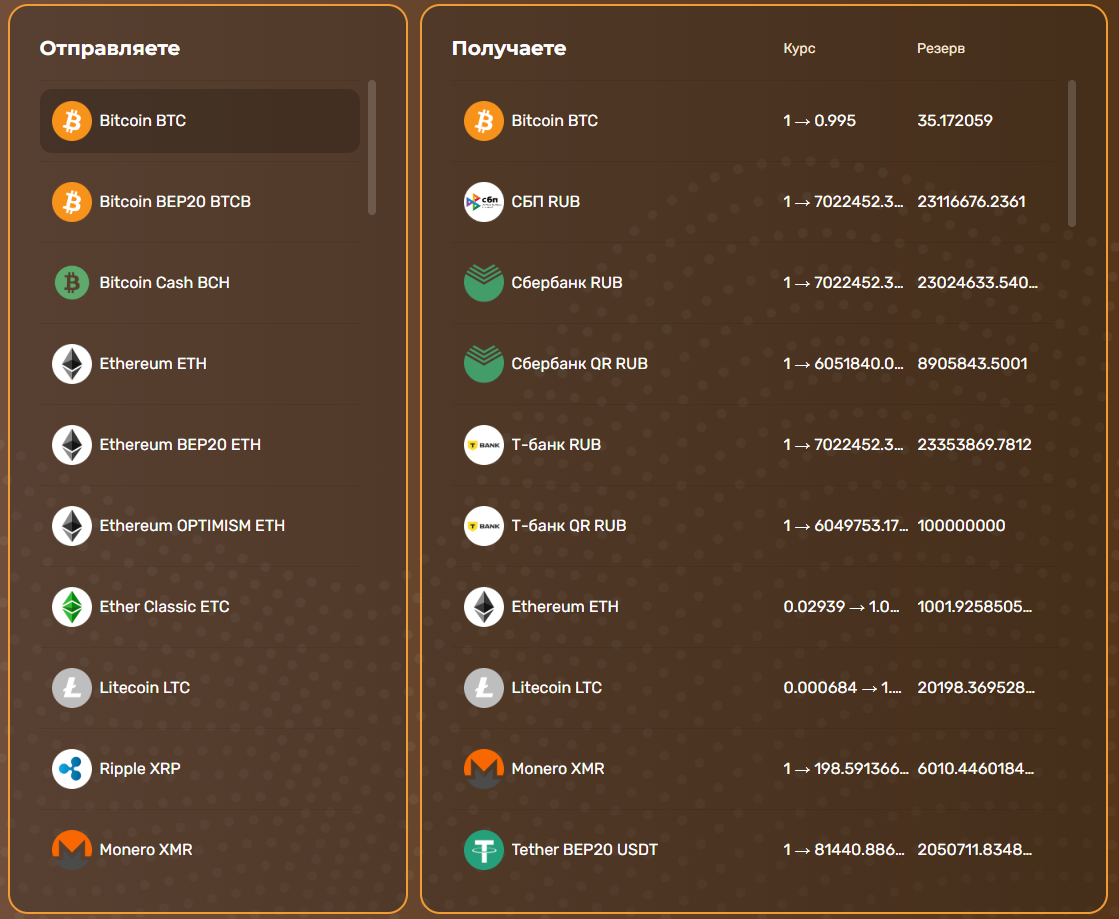The height and width of the screenshot is (919, 1119).
Task: Click the send list scrollbar thumb
Action: [x=372, y=147]
